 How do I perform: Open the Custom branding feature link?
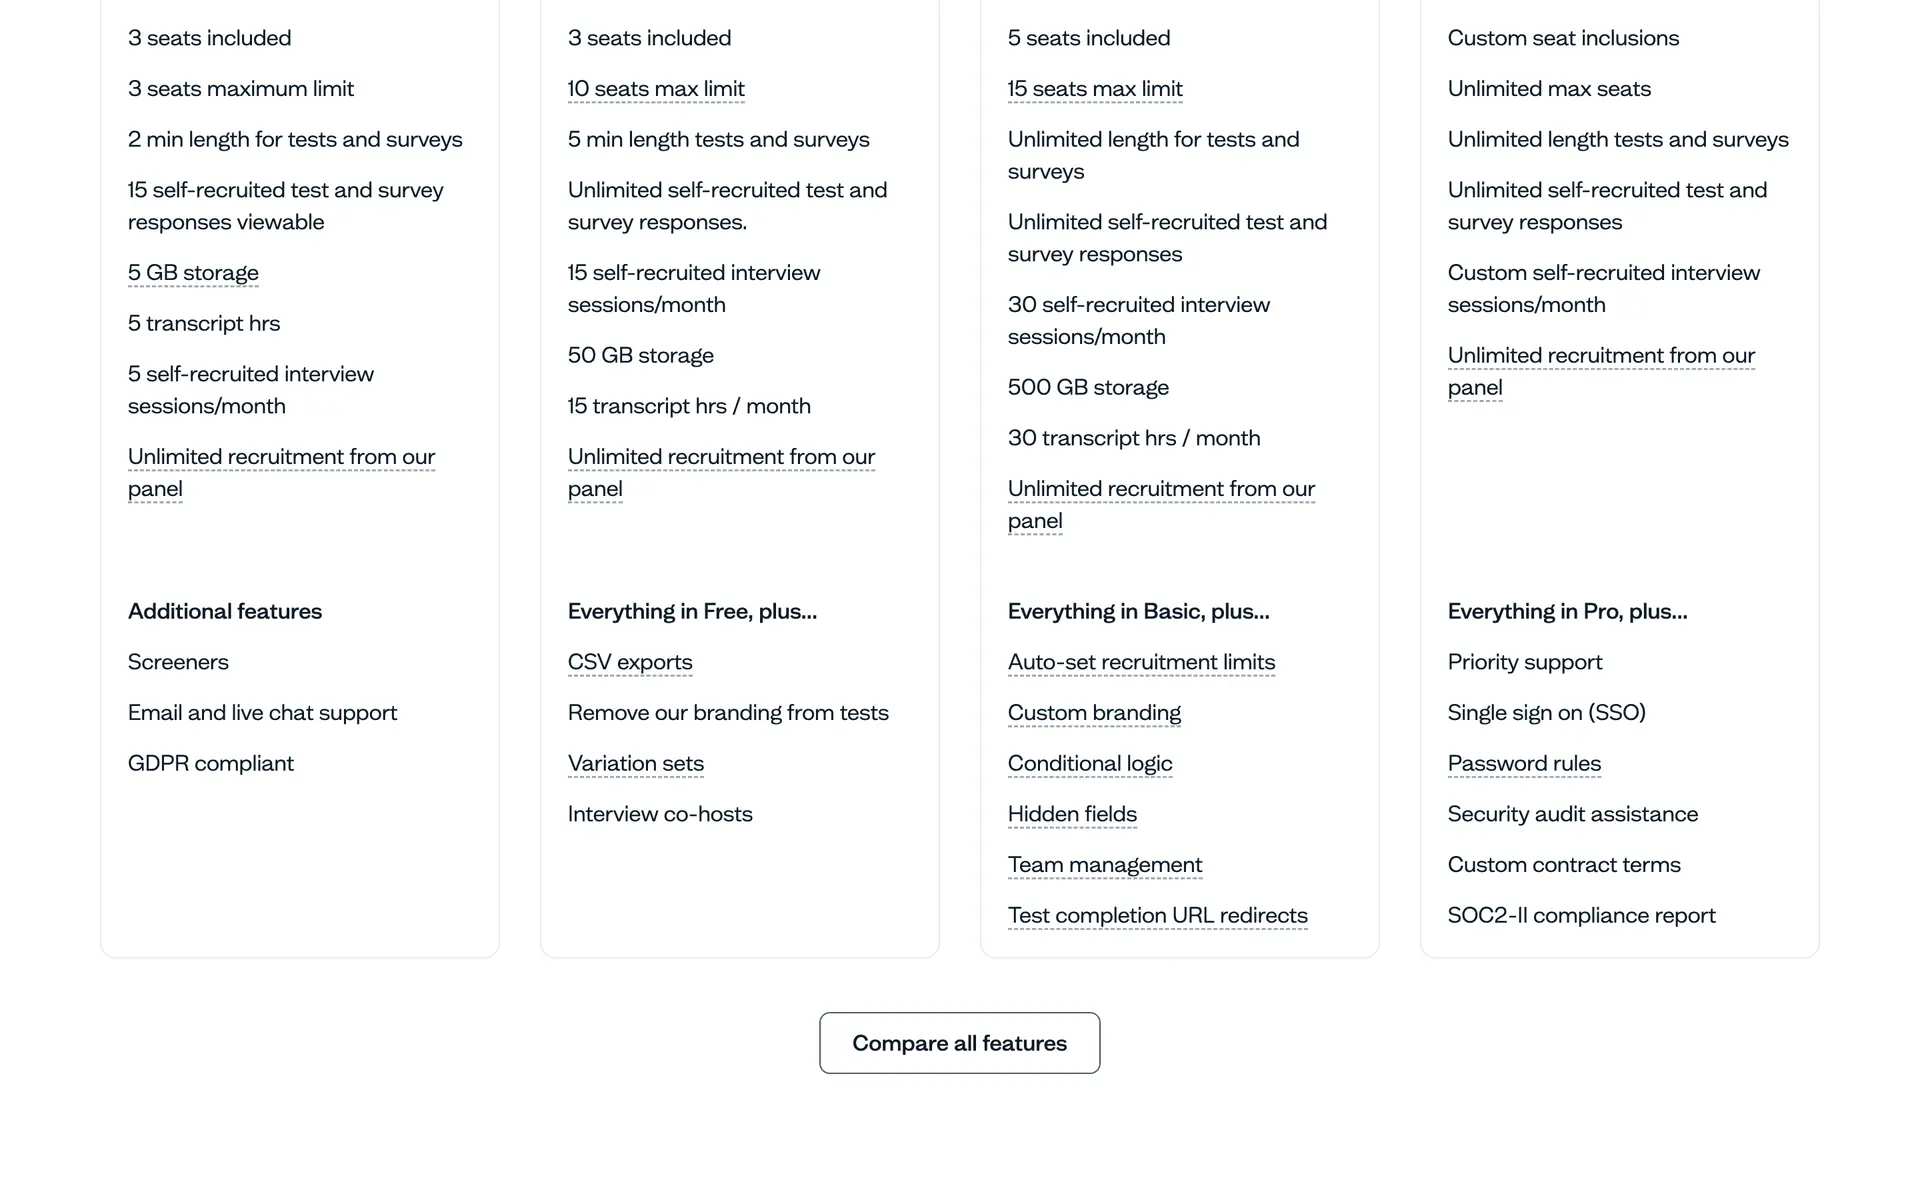(x=1094, y=713)
